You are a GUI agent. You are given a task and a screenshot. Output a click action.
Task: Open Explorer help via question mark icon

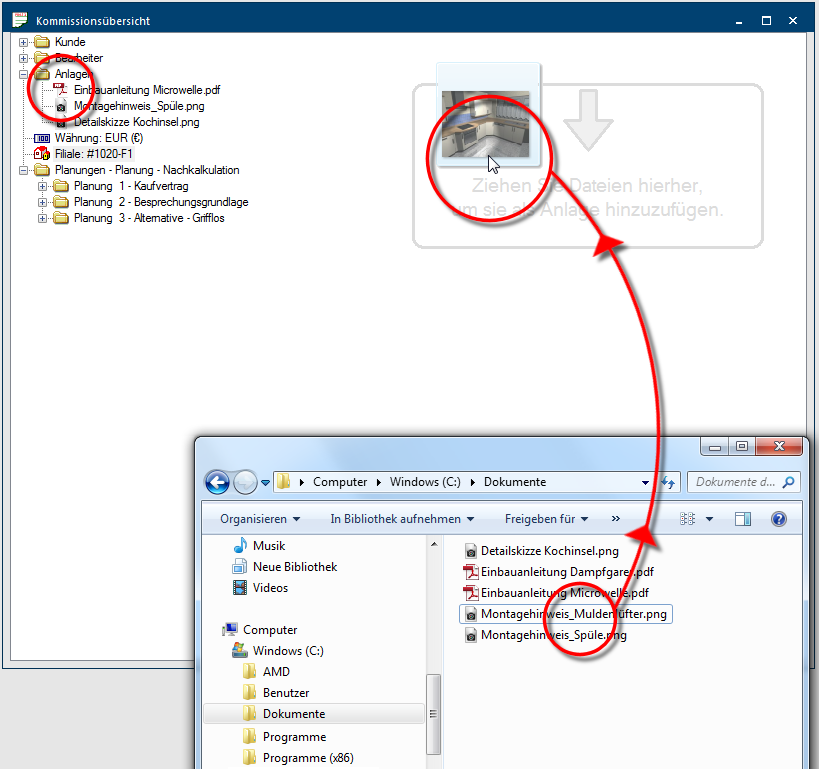[x=779, y=519]
